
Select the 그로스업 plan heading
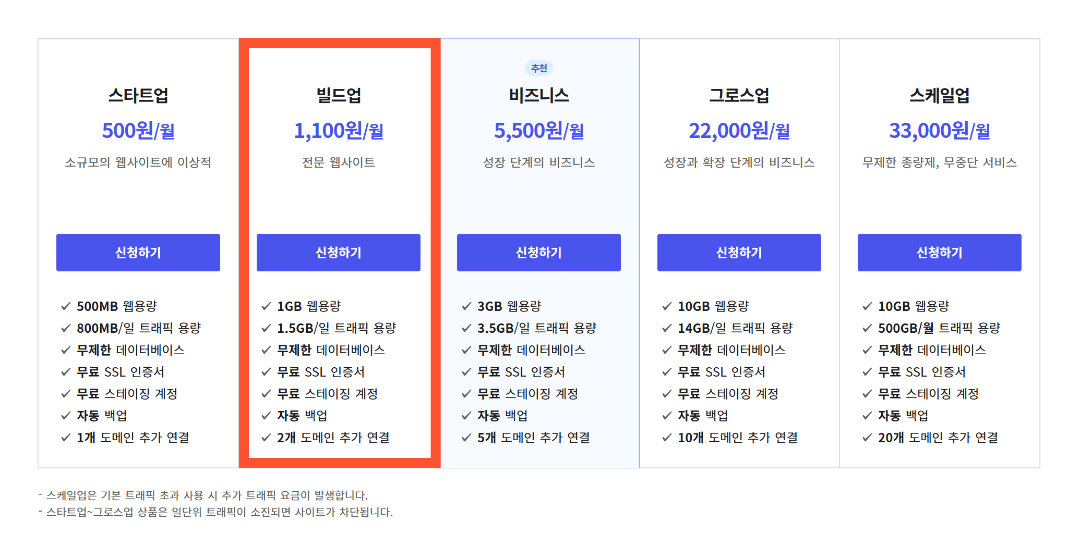[x=739, y=95]
